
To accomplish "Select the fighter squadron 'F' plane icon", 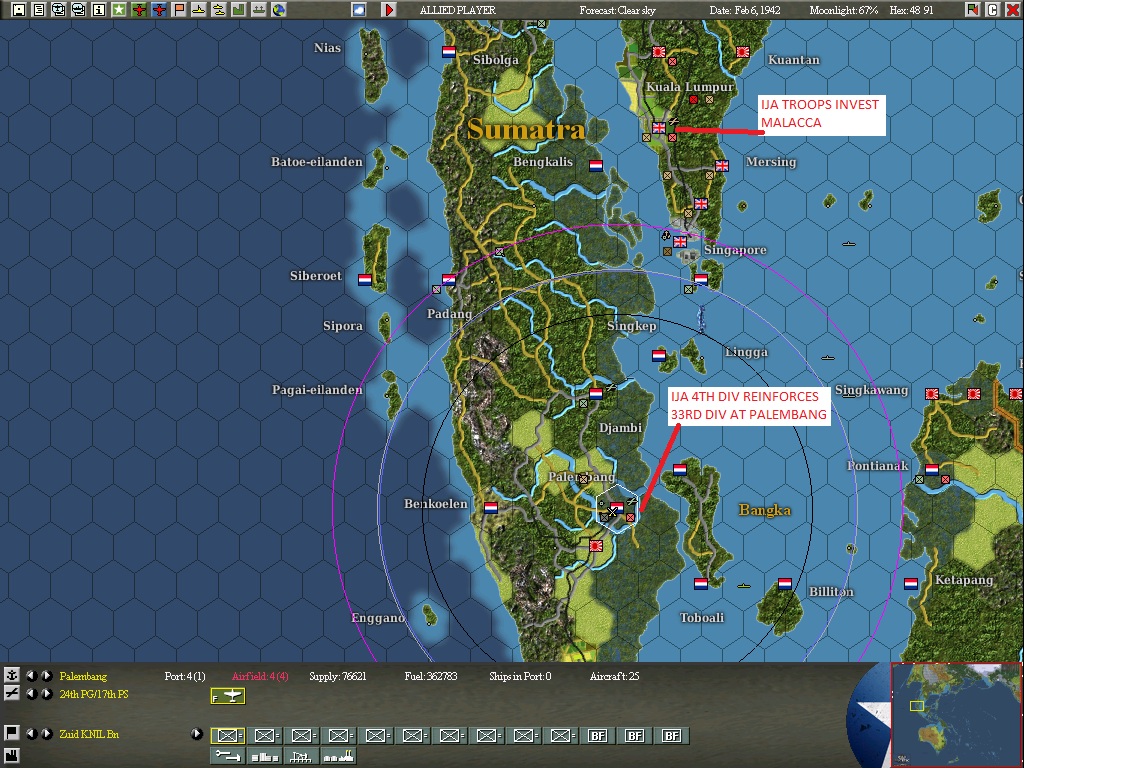I will (x=228, y=696).
